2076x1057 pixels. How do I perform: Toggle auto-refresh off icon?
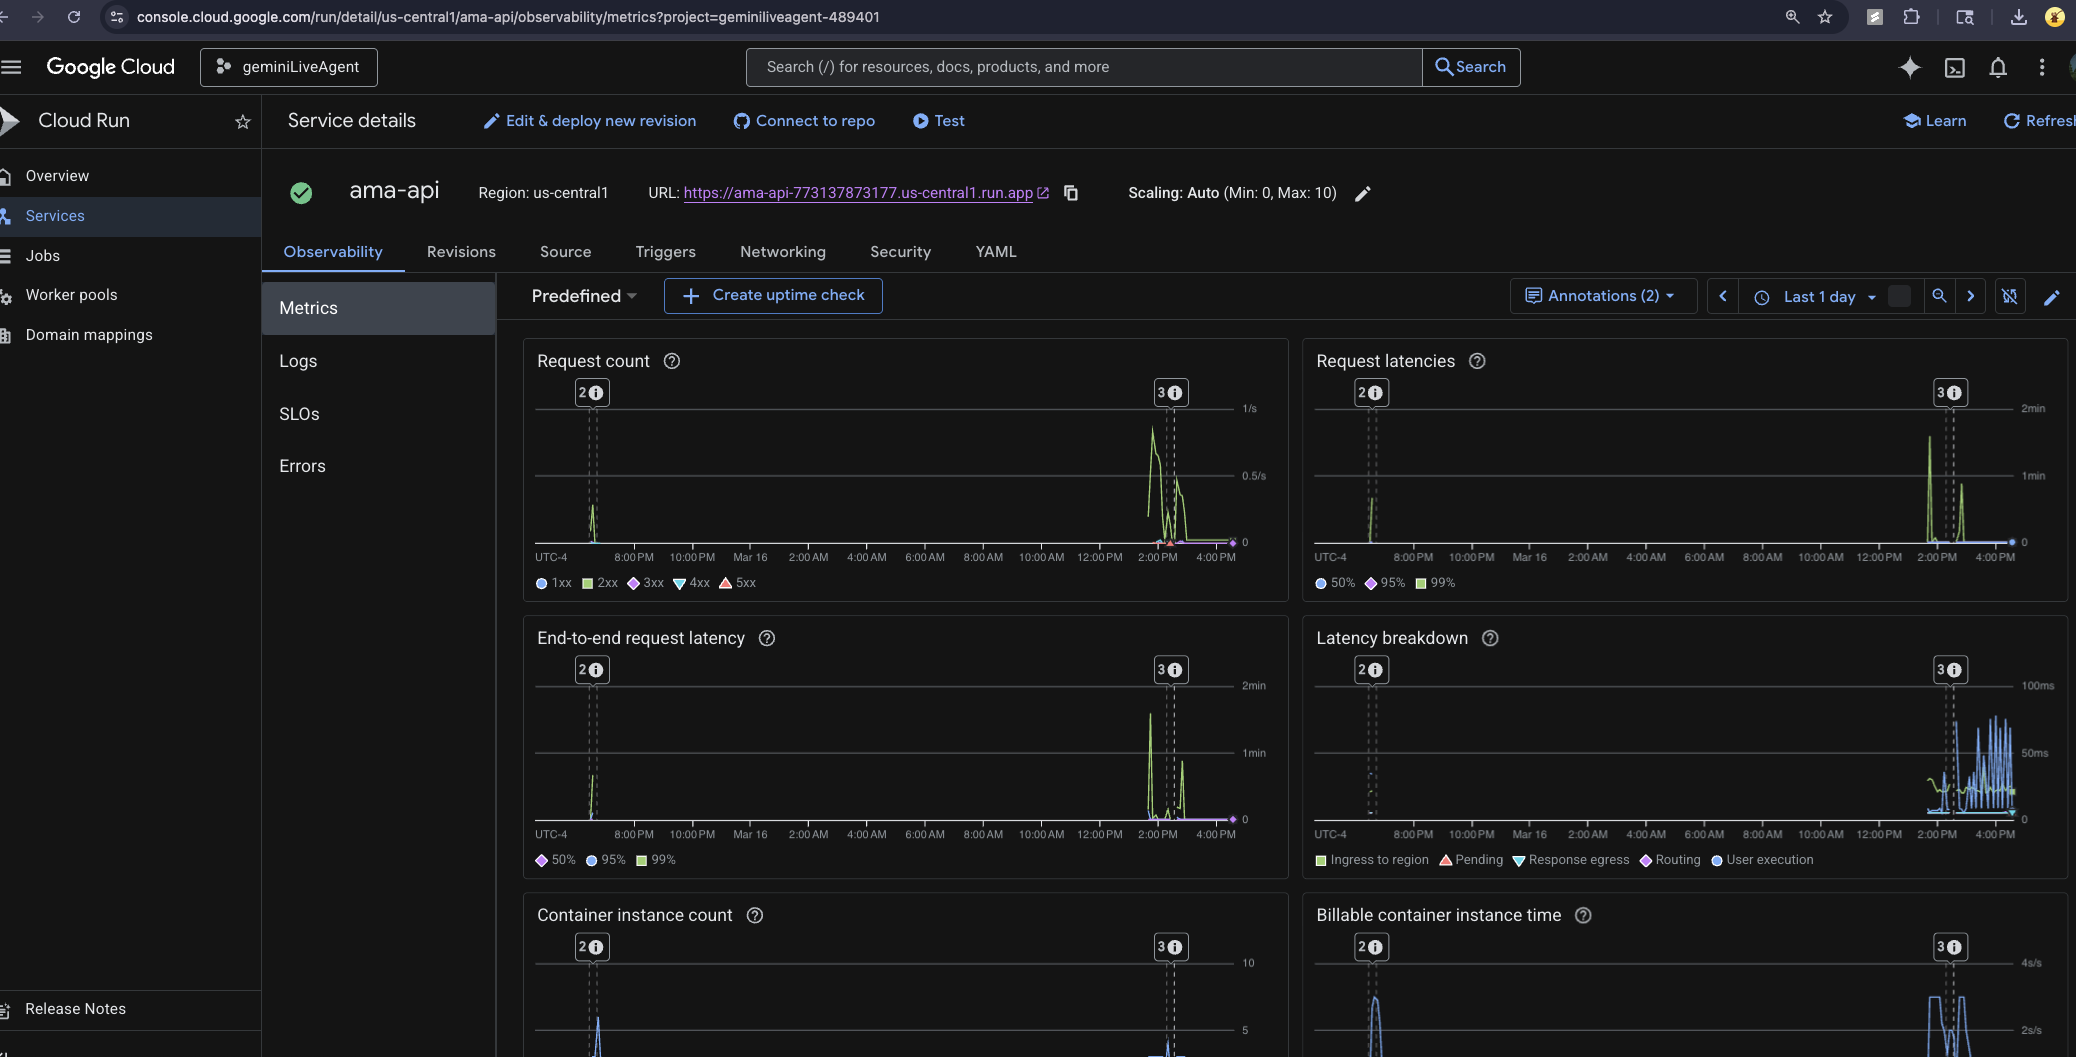[x=2009, y=296]
